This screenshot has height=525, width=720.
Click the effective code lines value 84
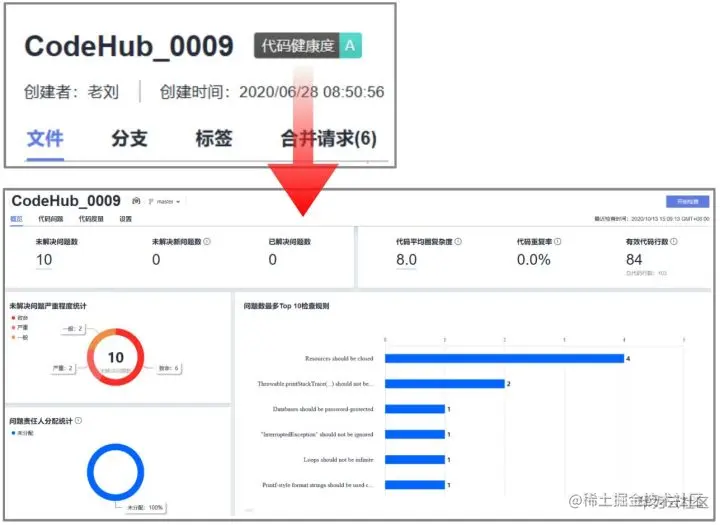pyautogui.click(x=634, y=260)
